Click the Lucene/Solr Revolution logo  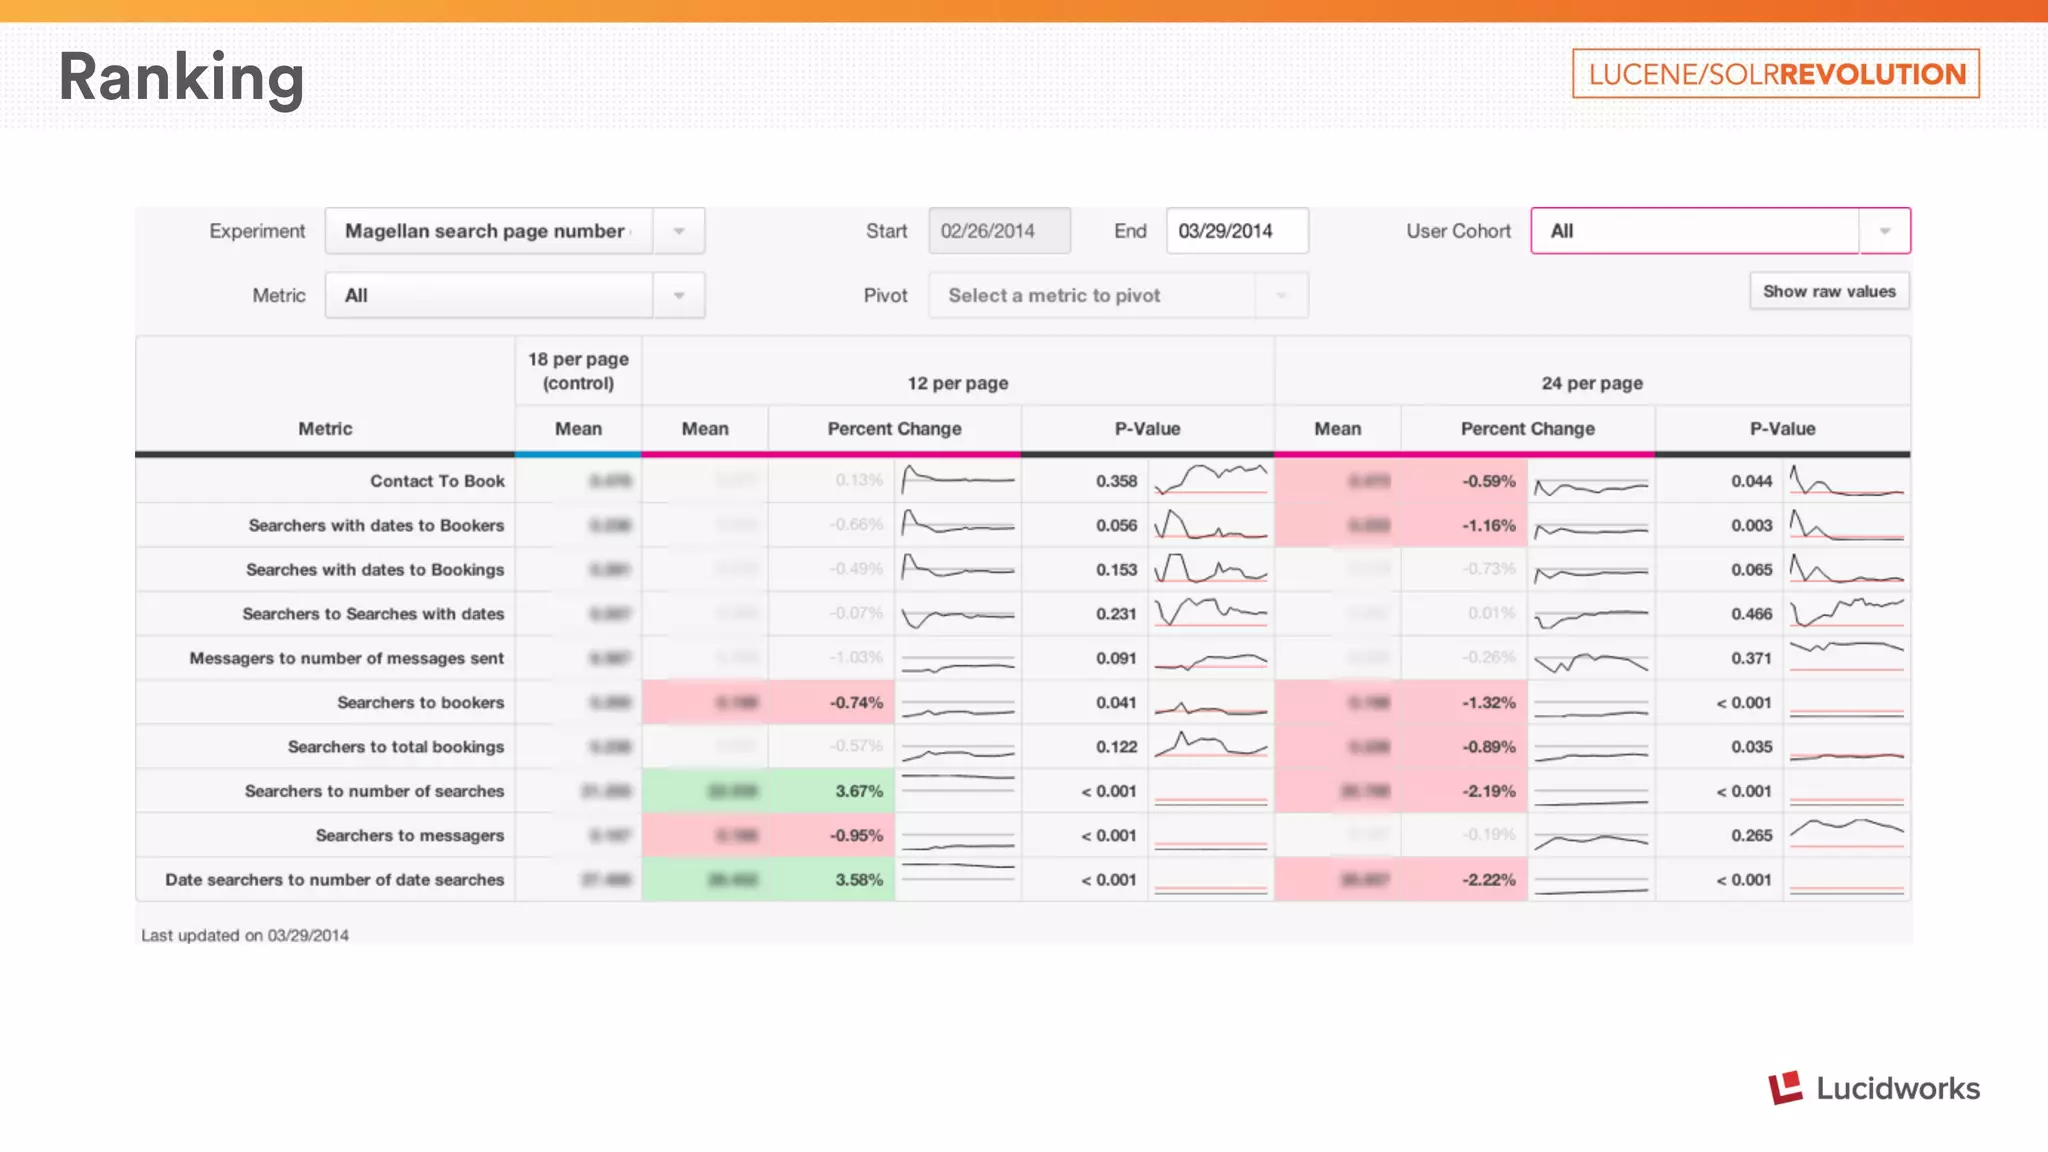pyautogui.click(x=1776, y=74)
